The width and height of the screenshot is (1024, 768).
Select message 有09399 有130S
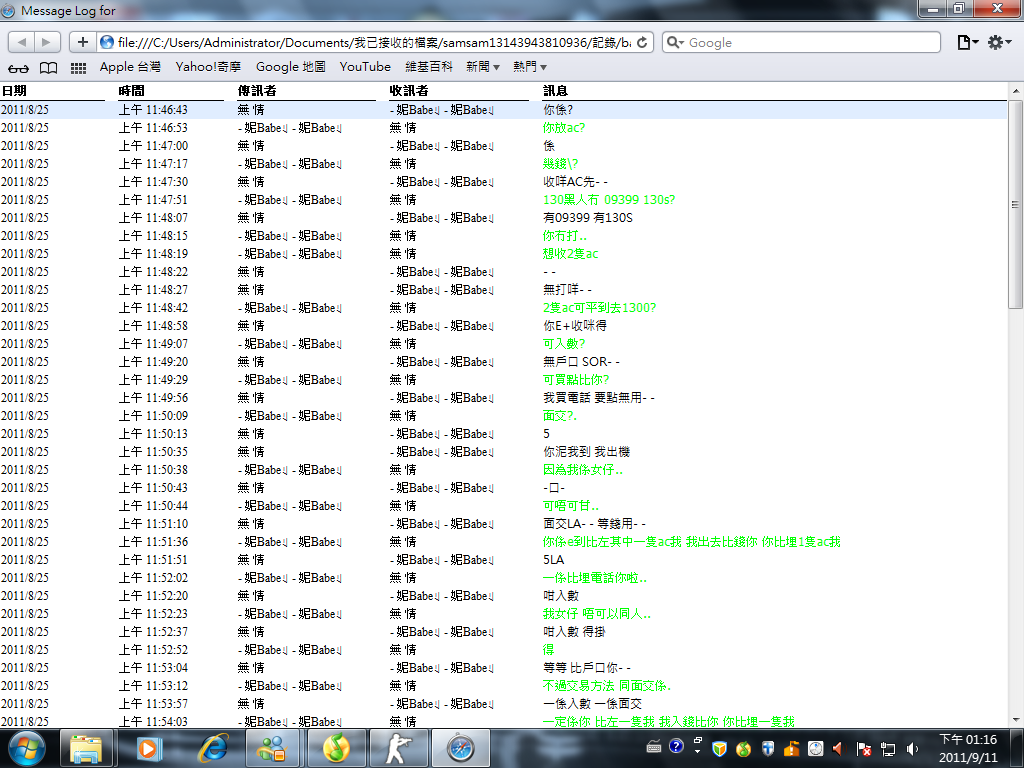(588, 218)
